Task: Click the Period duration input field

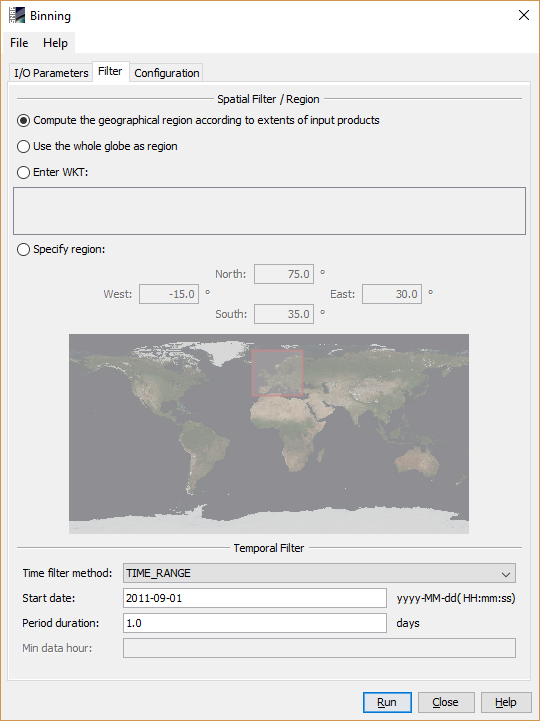Action: (x=255, y=623)
